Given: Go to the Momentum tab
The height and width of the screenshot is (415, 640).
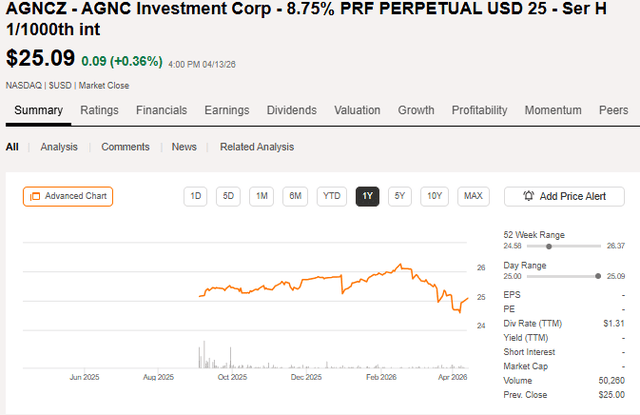Looking at the screenshot, I should (553, 110).
